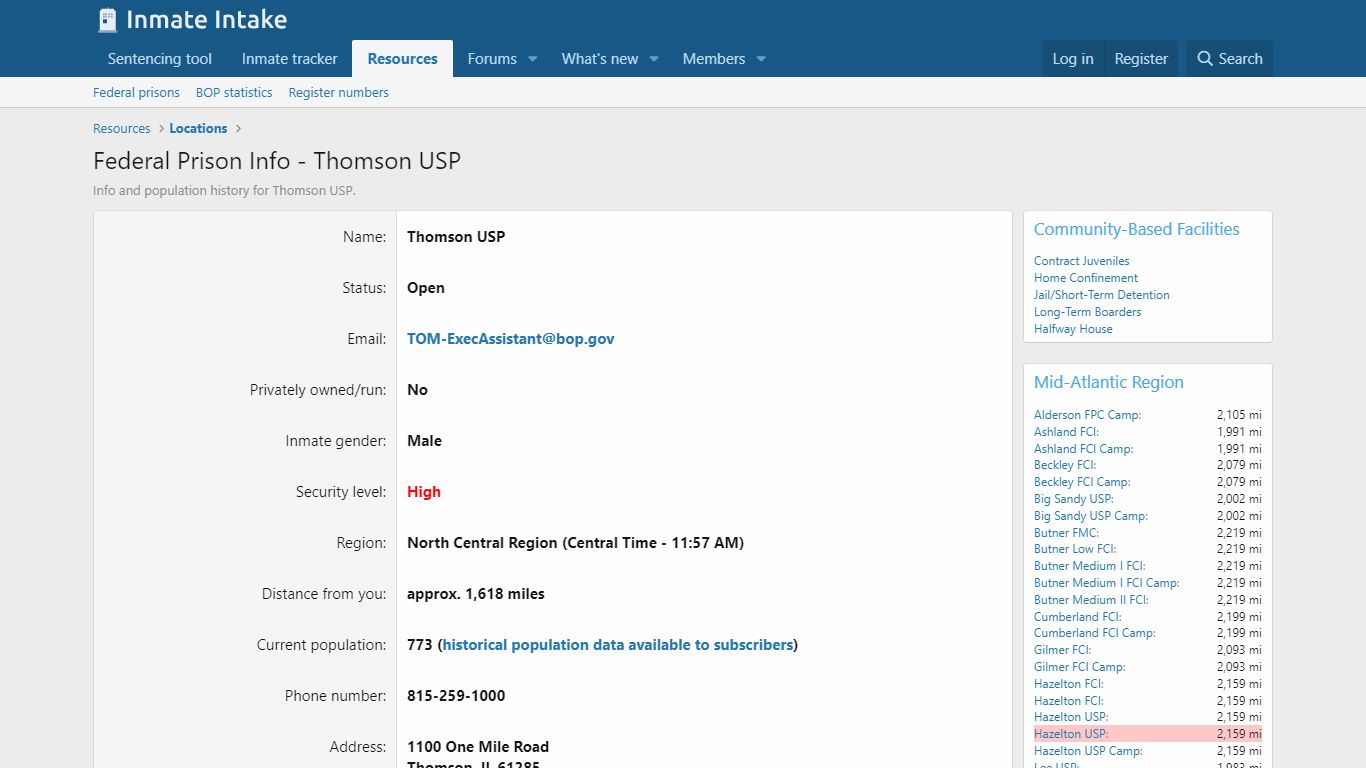Image resolution: width=1366 pixels, height=768 pixels.
Task: Open Ashland FCI link
Action: tap(1066, 432)
